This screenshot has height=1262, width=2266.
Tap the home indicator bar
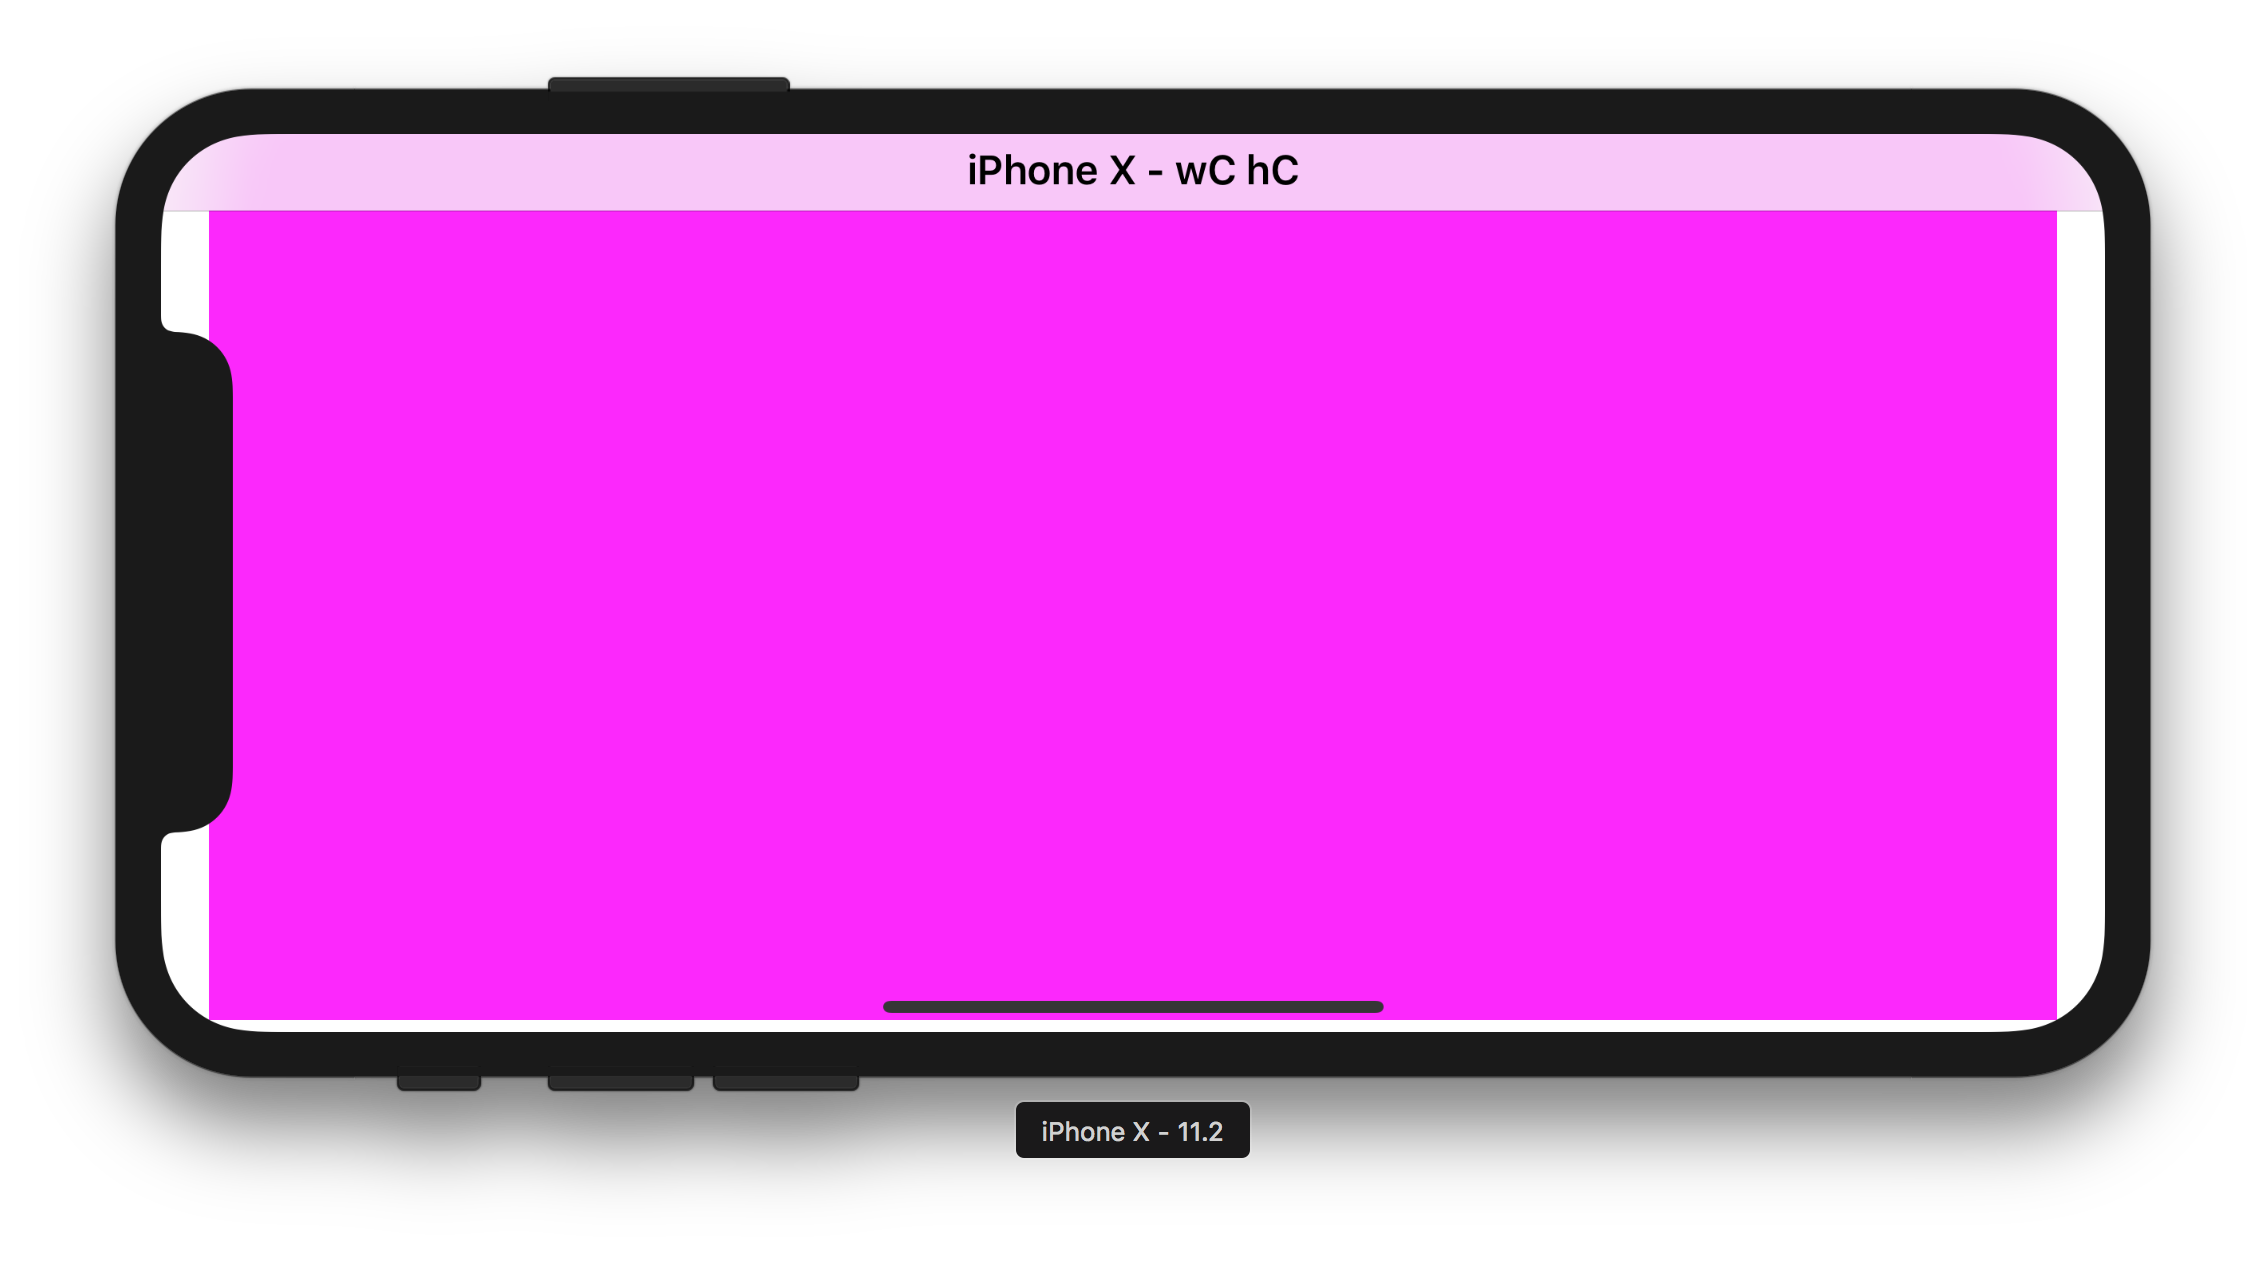coord(1132,1007)
